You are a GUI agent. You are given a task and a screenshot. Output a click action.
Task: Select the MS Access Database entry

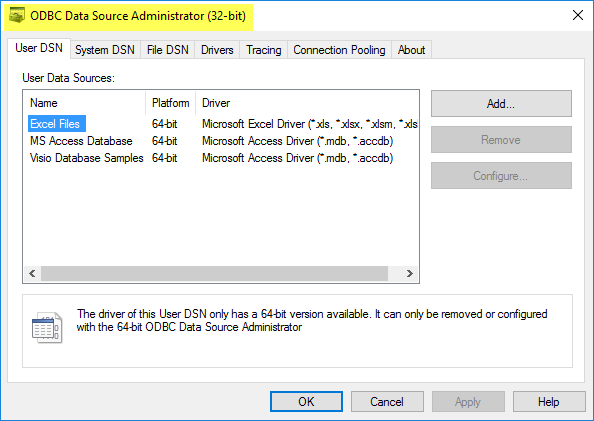[81, 141]
